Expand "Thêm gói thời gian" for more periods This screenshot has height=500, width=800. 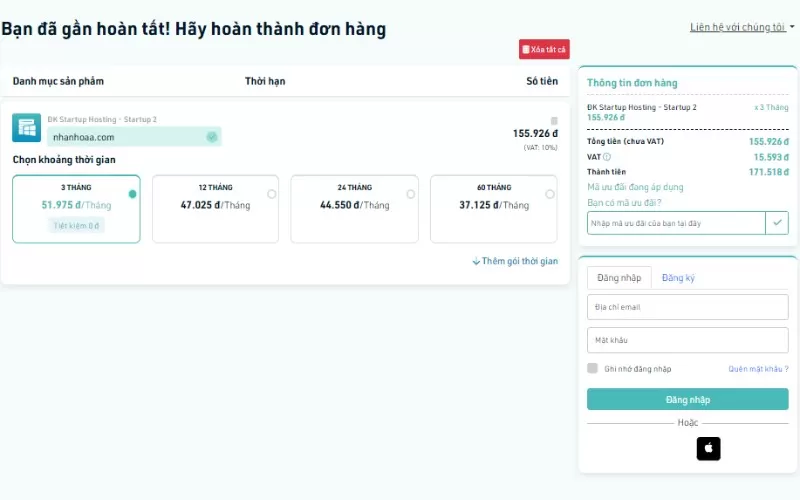[x=515, y=261]
